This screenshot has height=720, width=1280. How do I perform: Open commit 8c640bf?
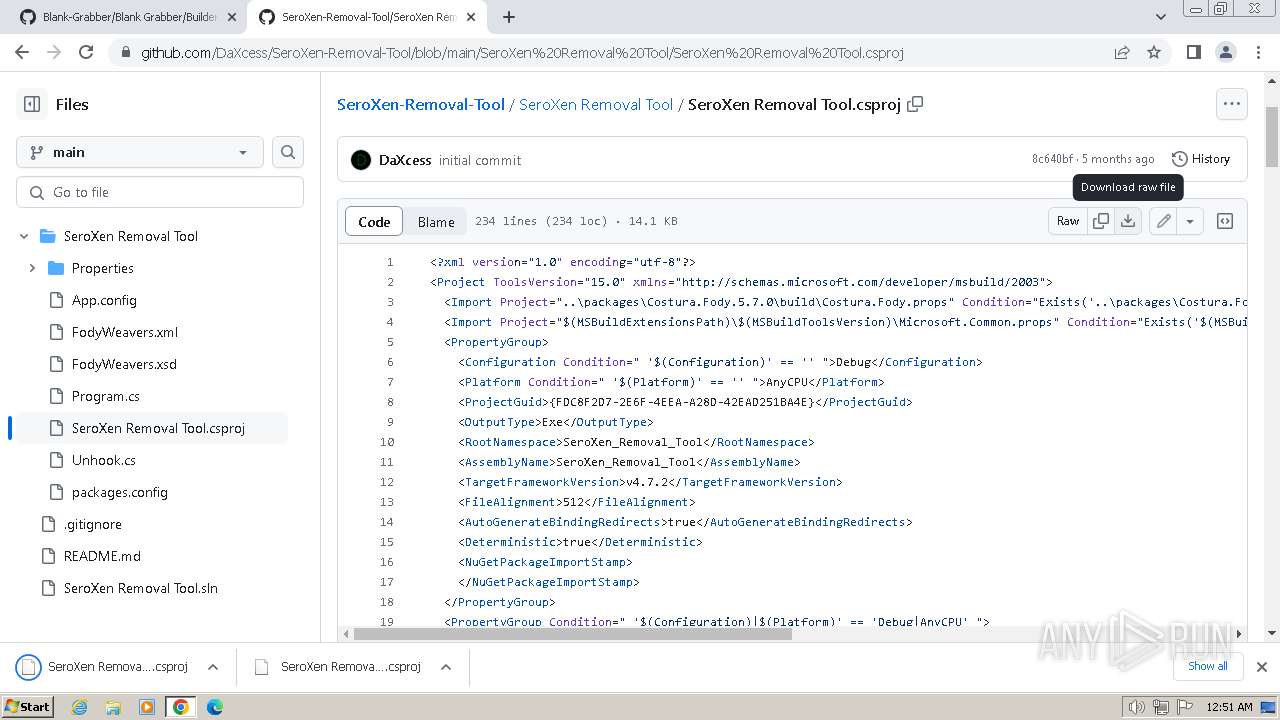click(x=1052, y=159)
